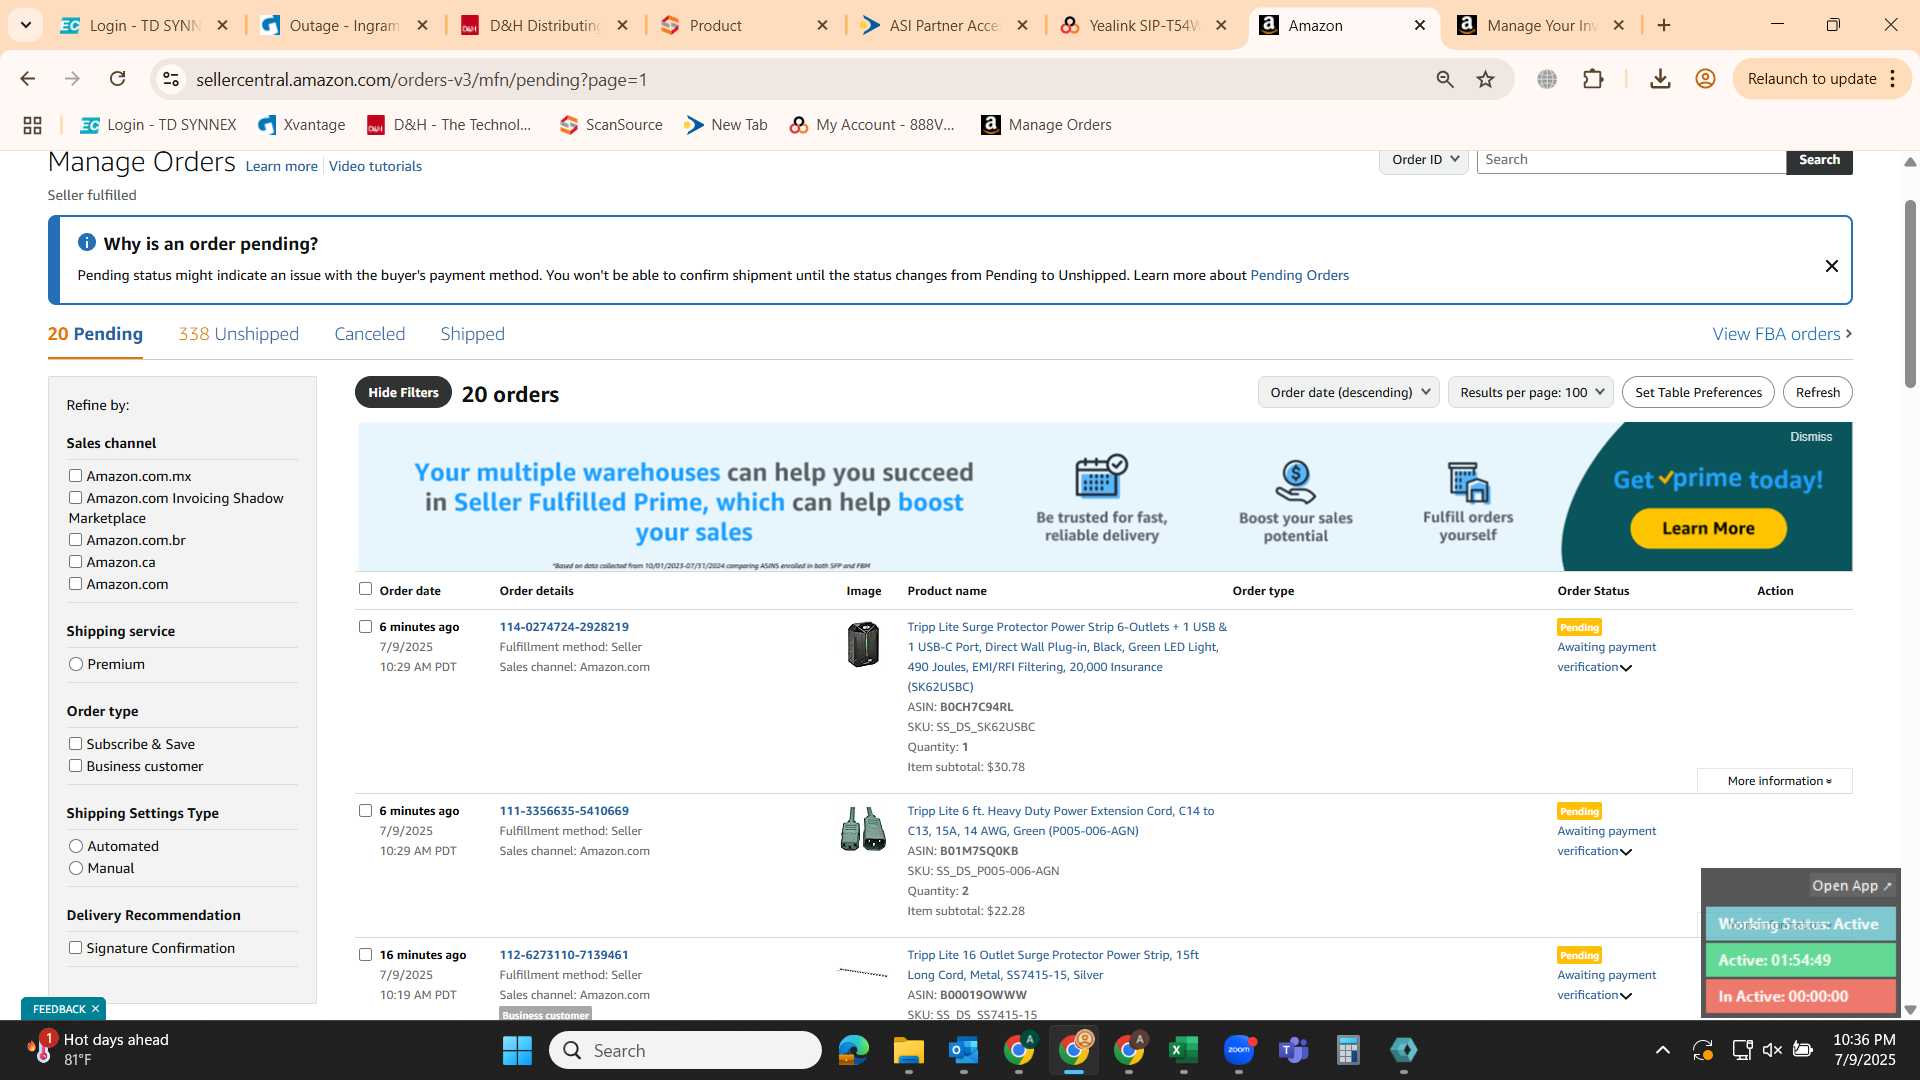
Task: Open browser Downloads icon
Action: 1660,79
